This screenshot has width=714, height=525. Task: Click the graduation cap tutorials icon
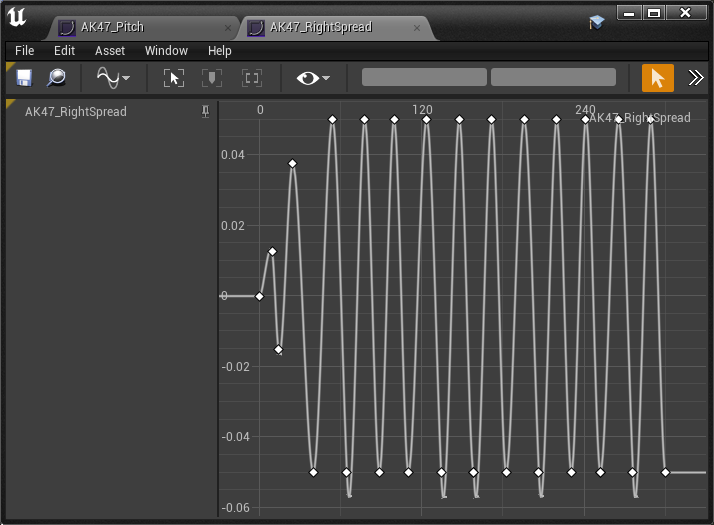tap(597, 22)
